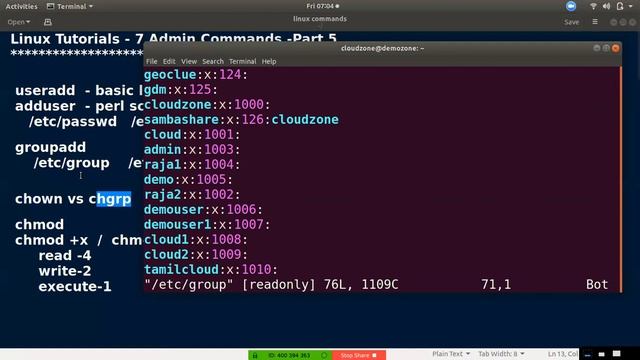The image size is (640, 360).
Task: Open the Plain Text language dropdown
Action: click(451, 354)
